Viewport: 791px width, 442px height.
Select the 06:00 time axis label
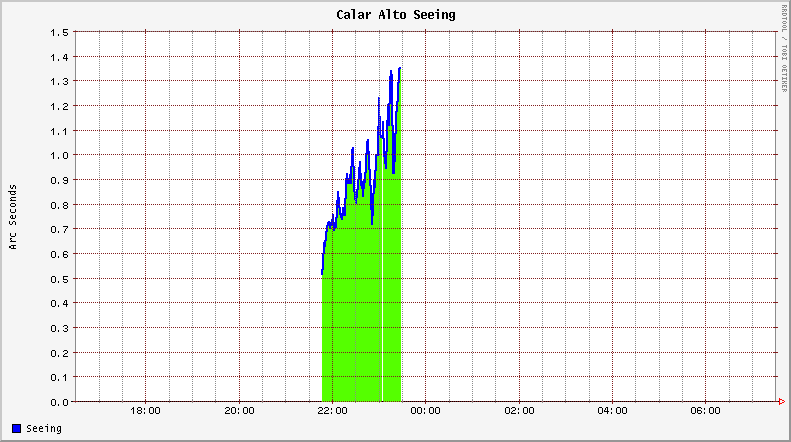tap(705, 411)
